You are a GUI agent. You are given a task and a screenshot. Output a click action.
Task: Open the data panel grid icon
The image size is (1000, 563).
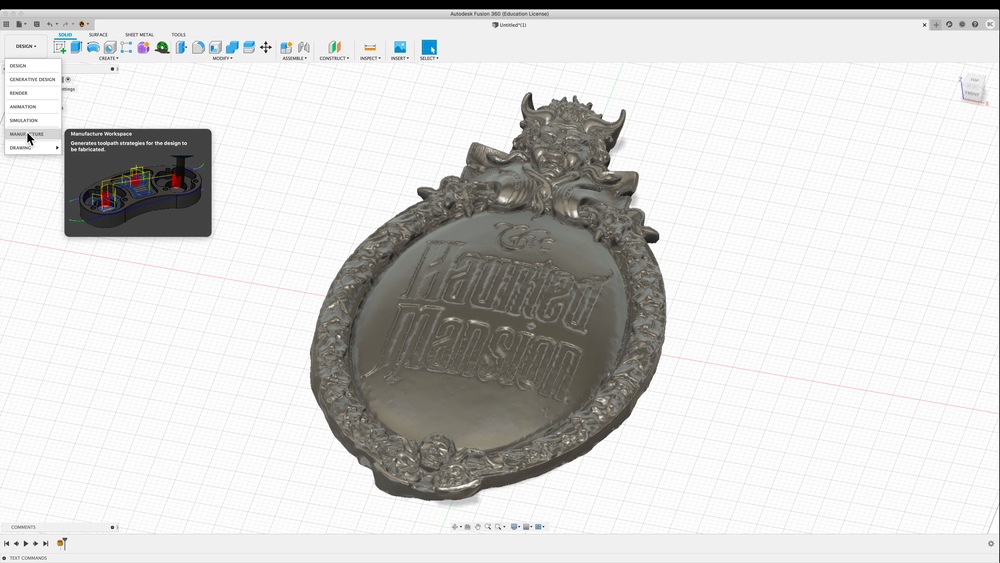tap(6, 24)
